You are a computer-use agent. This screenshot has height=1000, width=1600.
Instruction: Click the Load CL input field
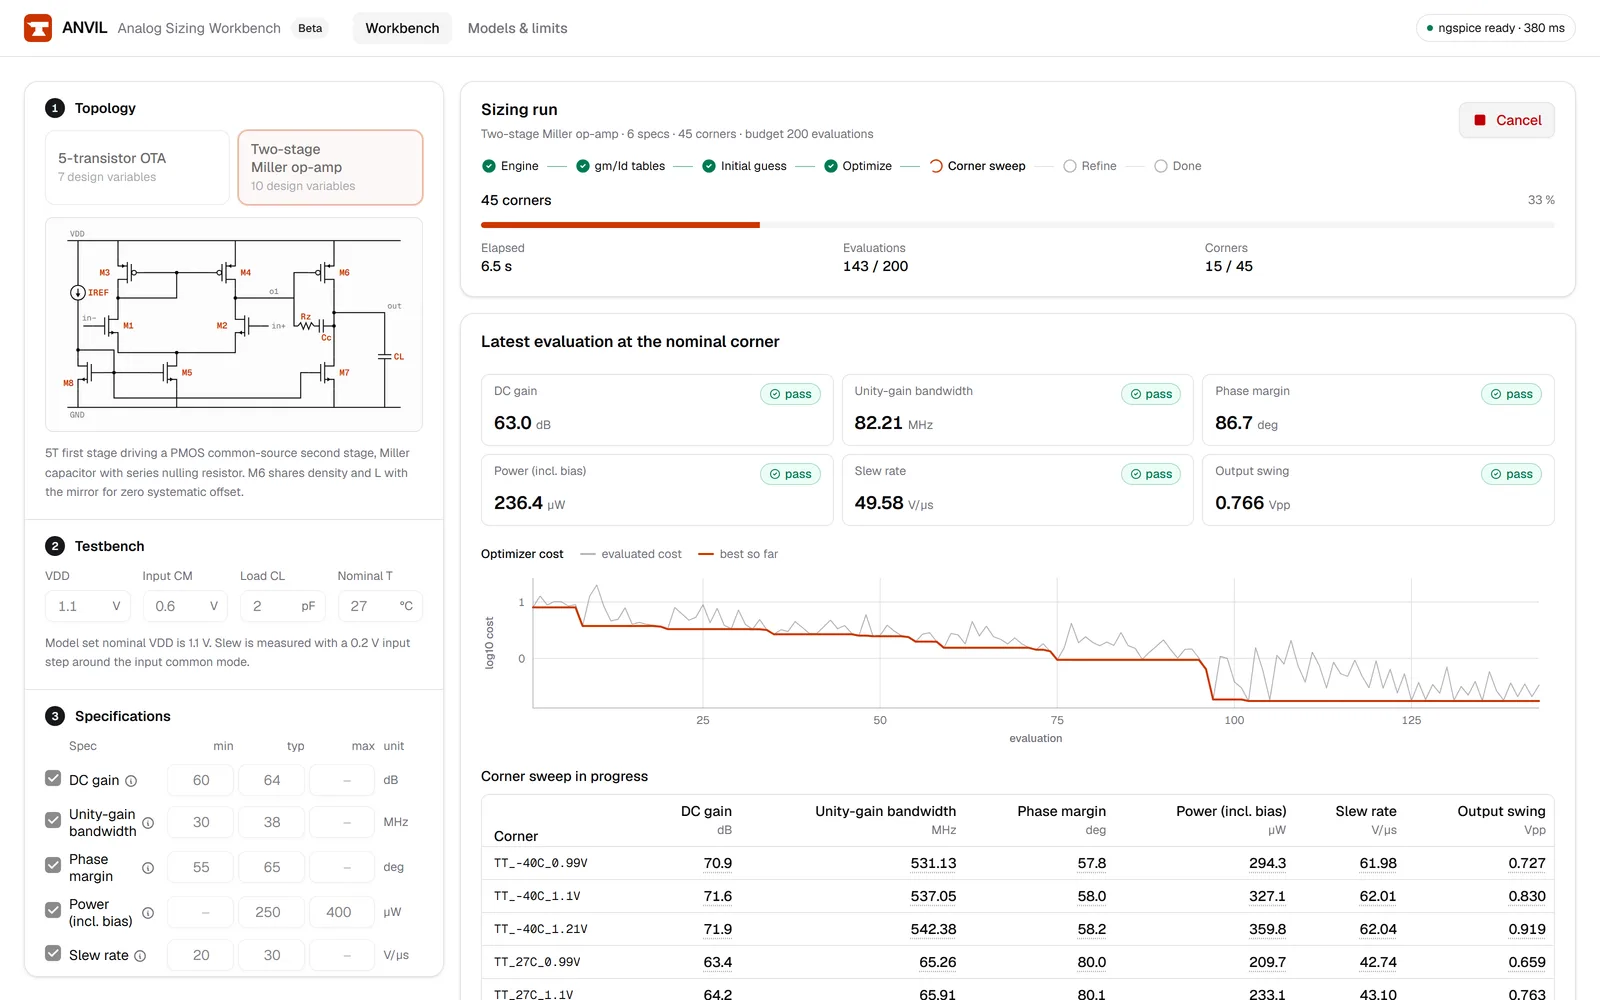tap(283, 606)
